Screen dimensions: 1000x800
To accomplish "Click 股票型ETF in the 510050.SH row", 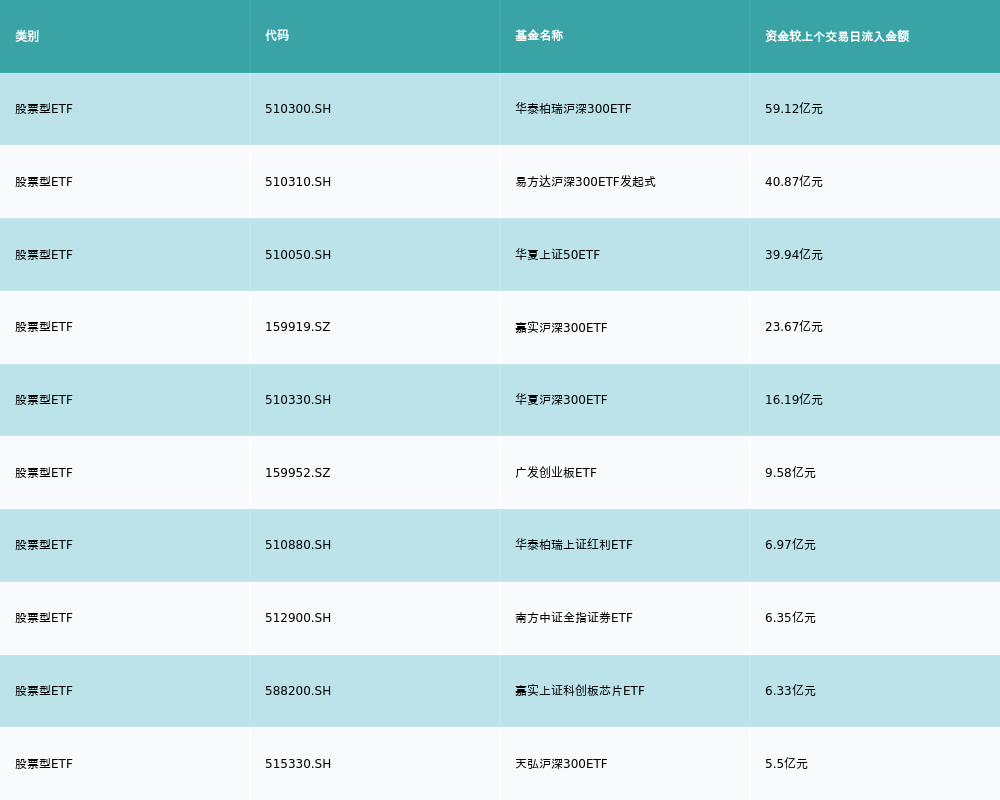I will [x=44, y=255].
